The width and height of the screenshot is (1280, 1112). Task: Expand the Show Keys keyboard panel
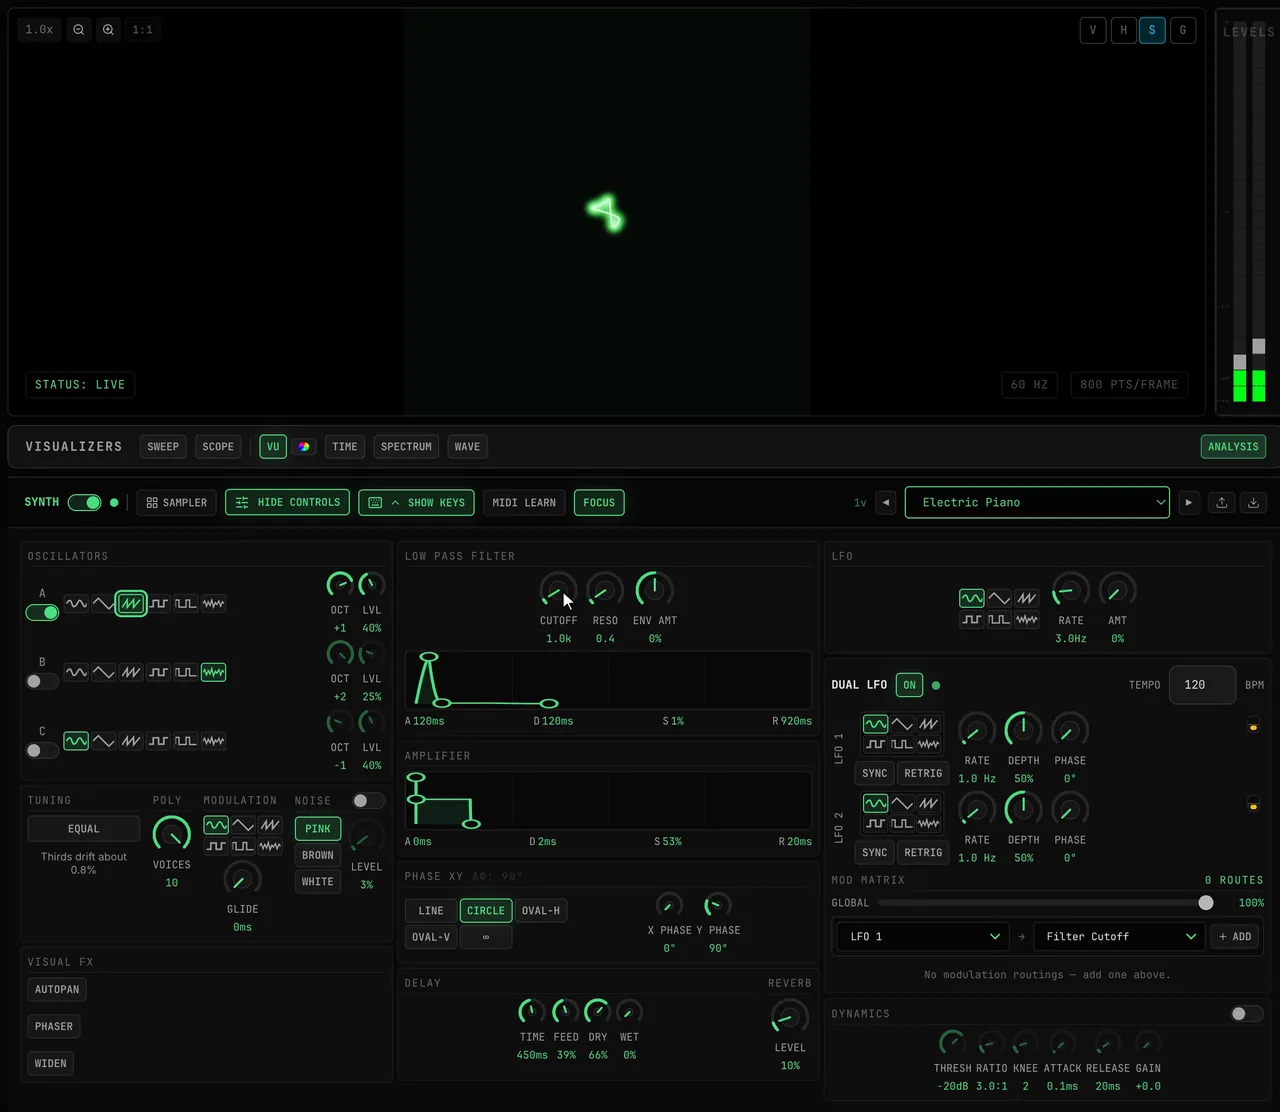417,503
